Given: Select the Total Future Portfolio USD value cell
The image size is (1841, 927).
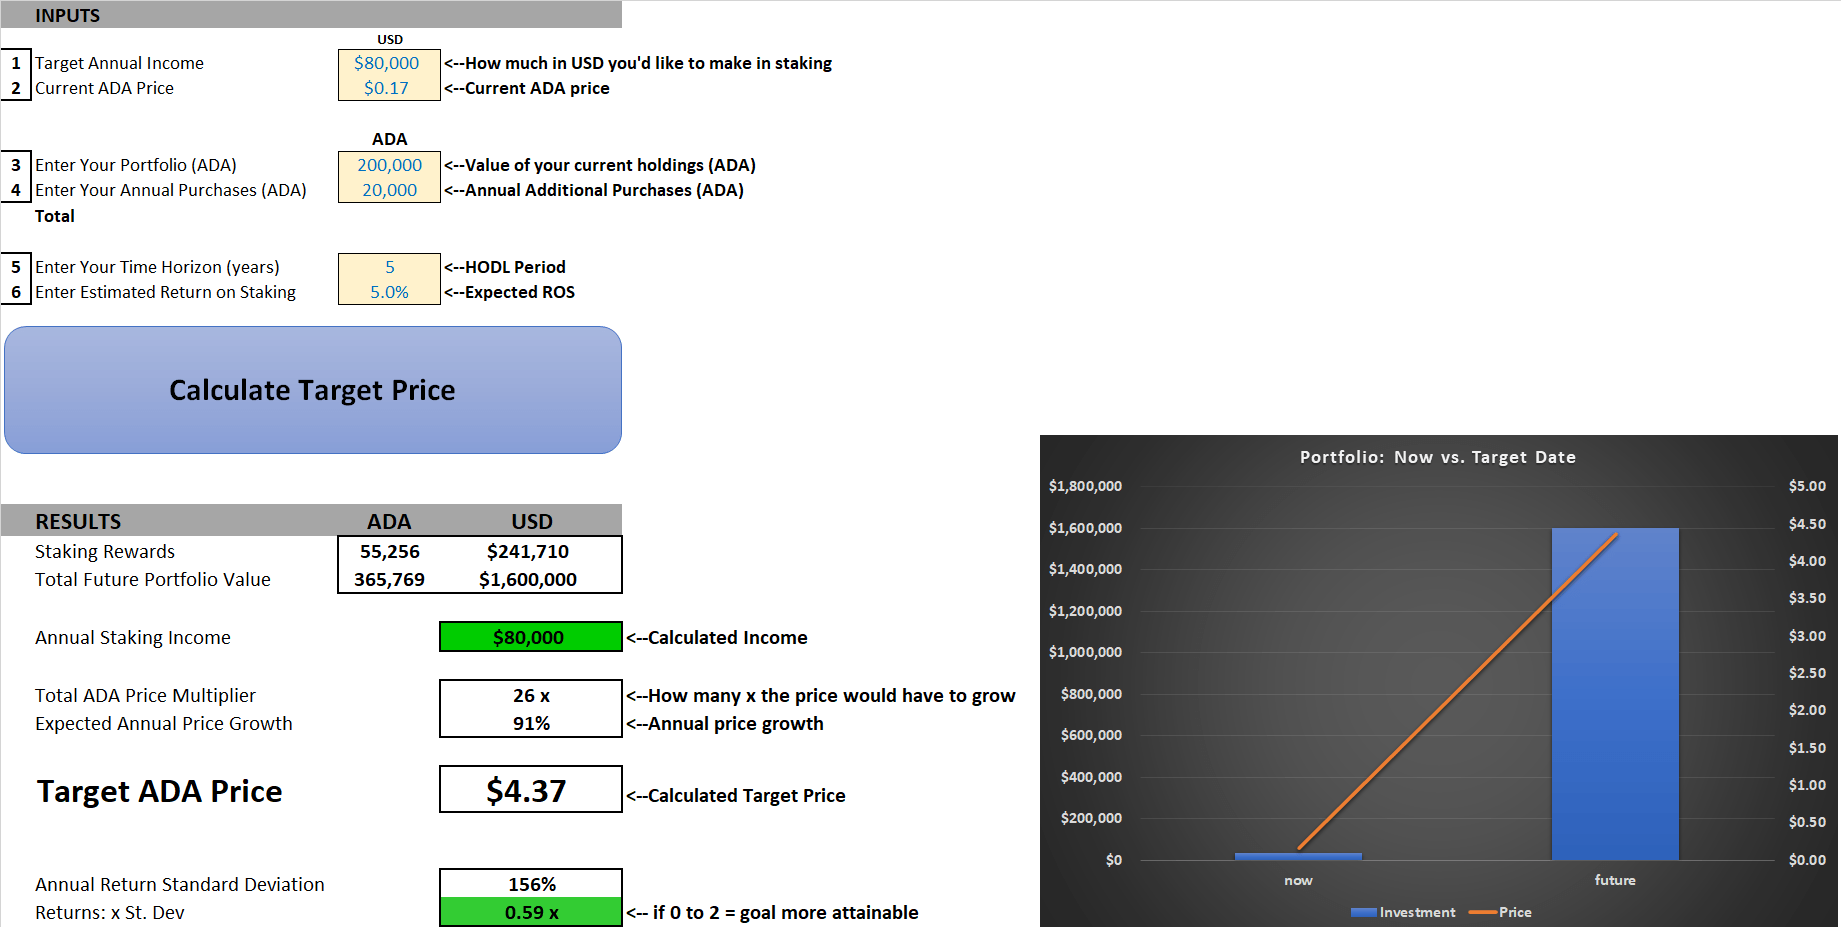Looking at the screenshot, I should (x=528, y=579).
